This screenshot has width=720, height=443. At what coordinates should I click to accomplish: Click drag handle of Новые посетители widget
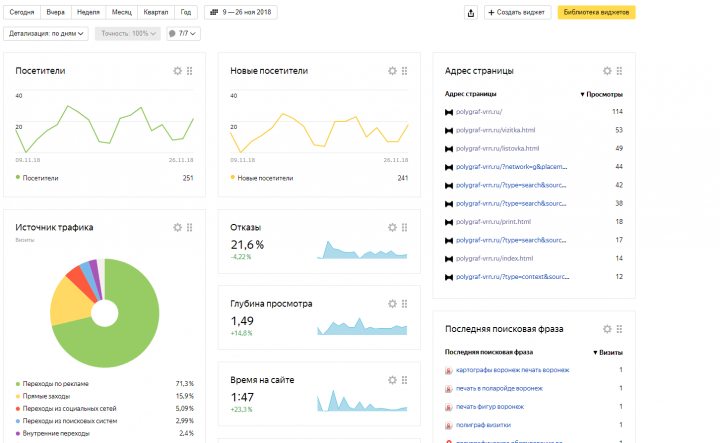[405, 71]
